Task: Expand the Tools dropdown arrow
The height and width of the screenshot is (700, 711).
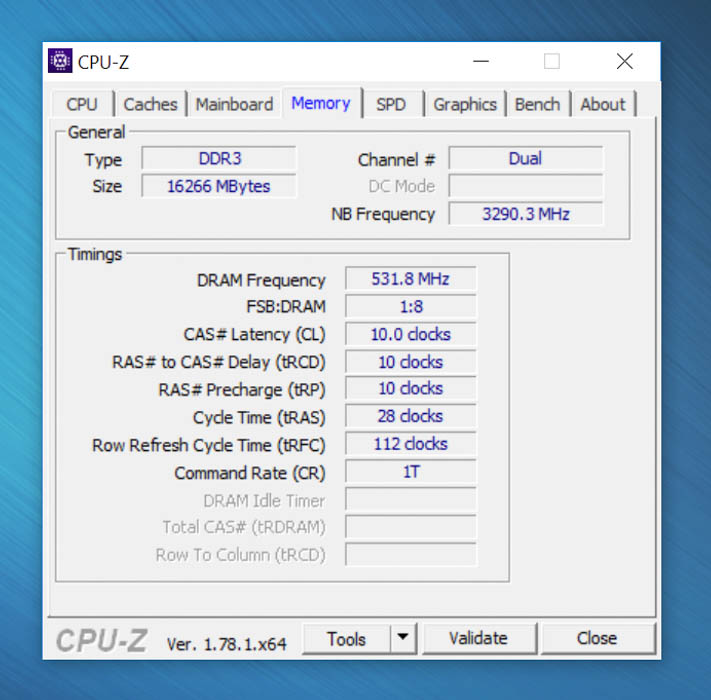Action: click(403, 637)
